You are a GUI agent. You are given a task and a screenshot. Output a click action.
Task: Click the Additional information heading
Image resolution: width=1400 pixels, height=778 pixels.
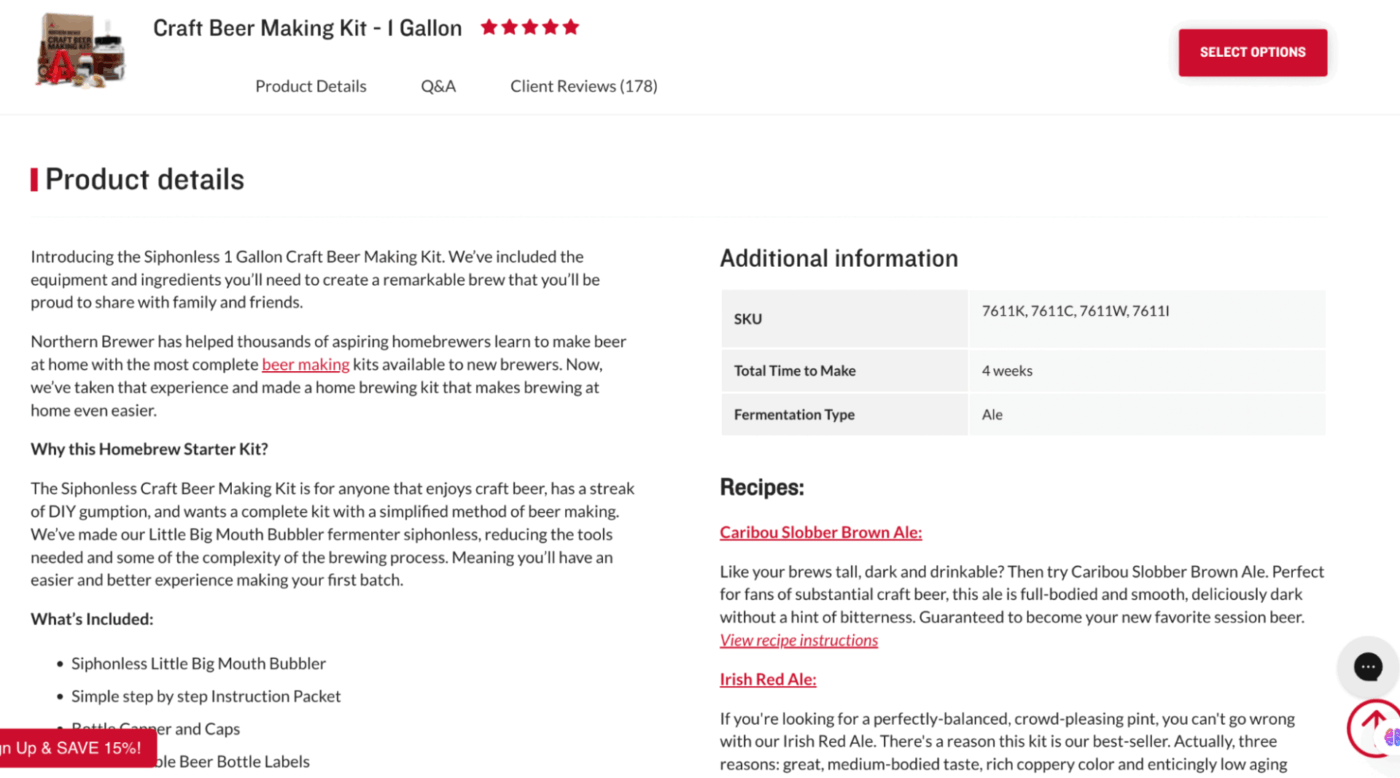click(x=838, y=258)
